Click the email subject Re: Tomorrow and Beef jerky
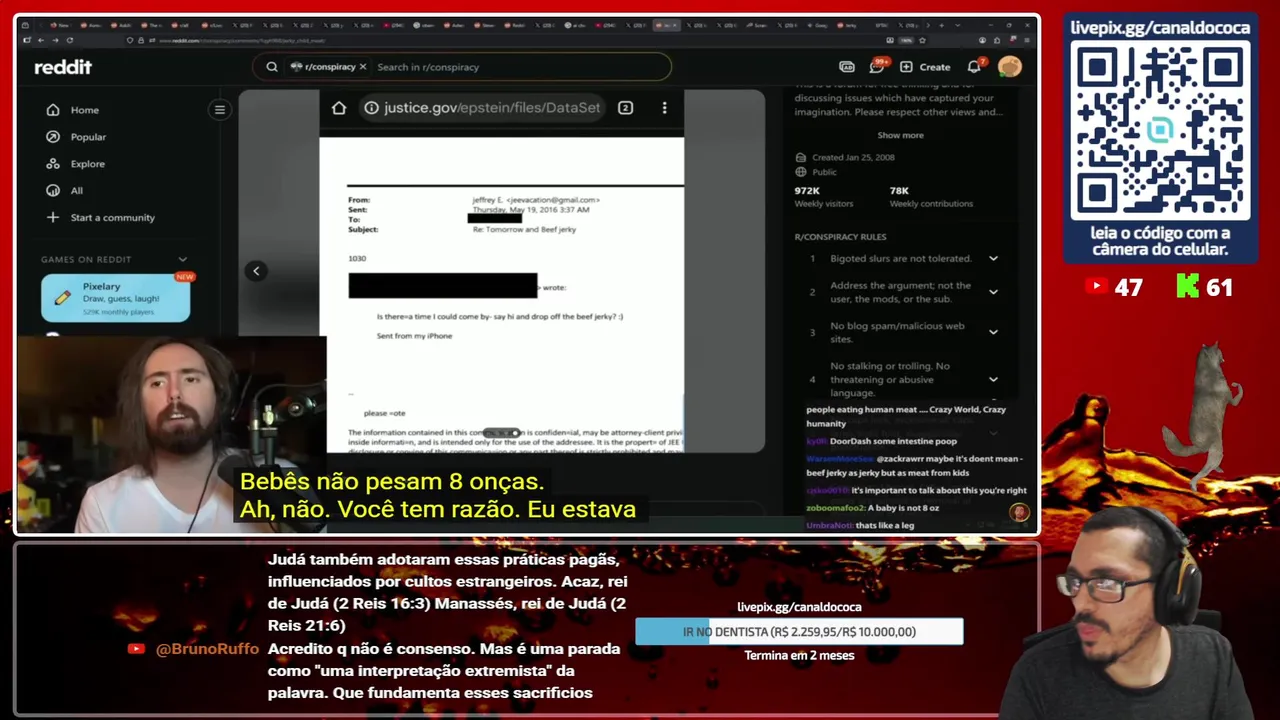 pyautogui.click(x=524, y=230)
